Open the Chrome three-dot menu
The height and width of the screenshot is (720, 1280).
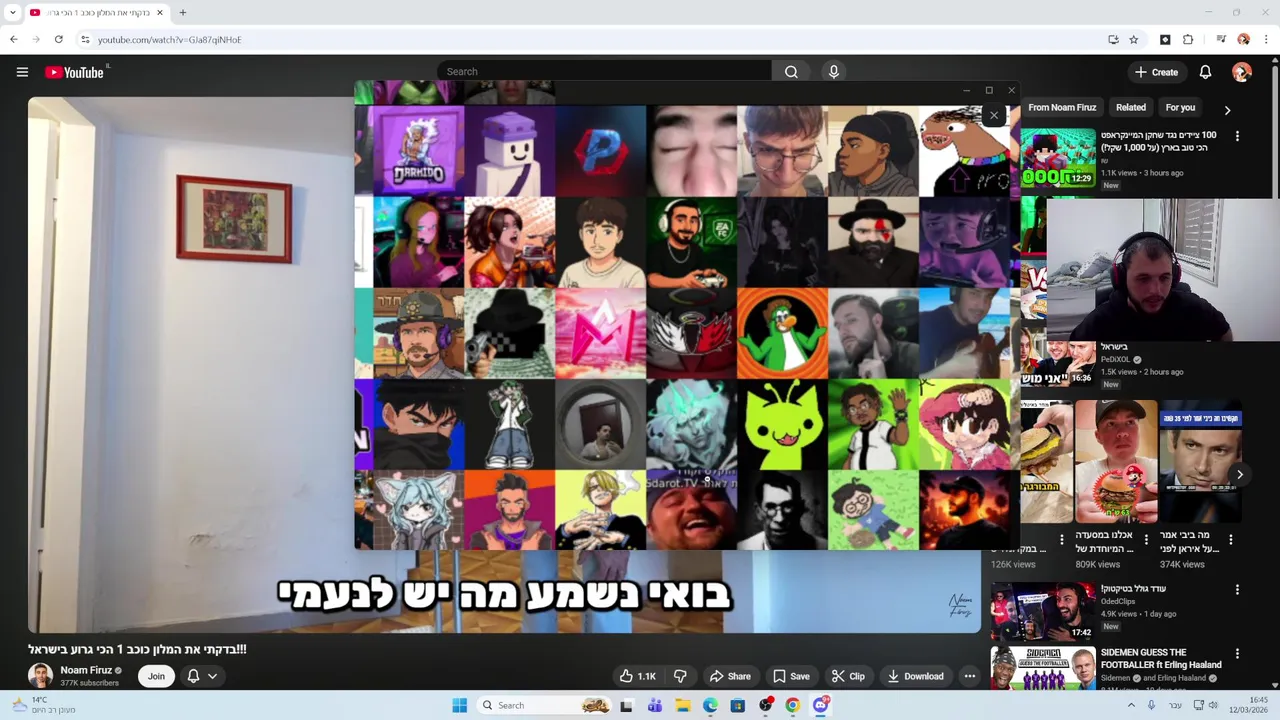click(1266, 40)
